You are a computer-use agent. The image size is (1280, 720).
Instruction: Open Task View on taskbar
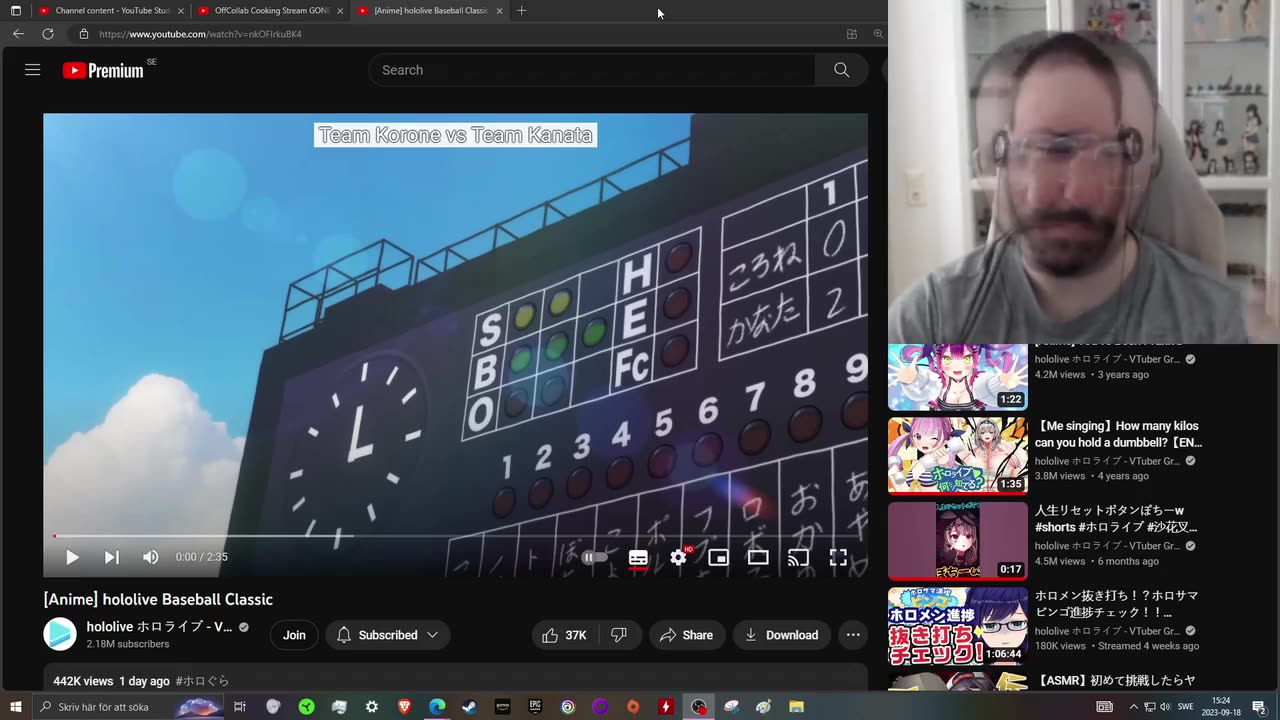[x=240, y=707]
